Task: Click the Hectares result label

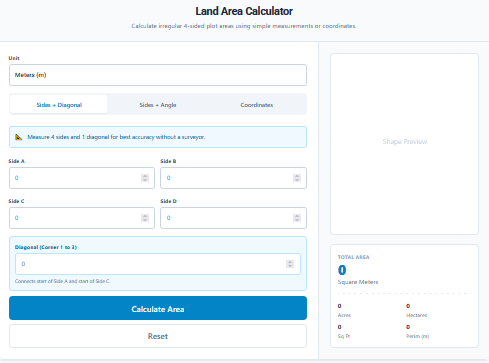Action: coord(416,315)
